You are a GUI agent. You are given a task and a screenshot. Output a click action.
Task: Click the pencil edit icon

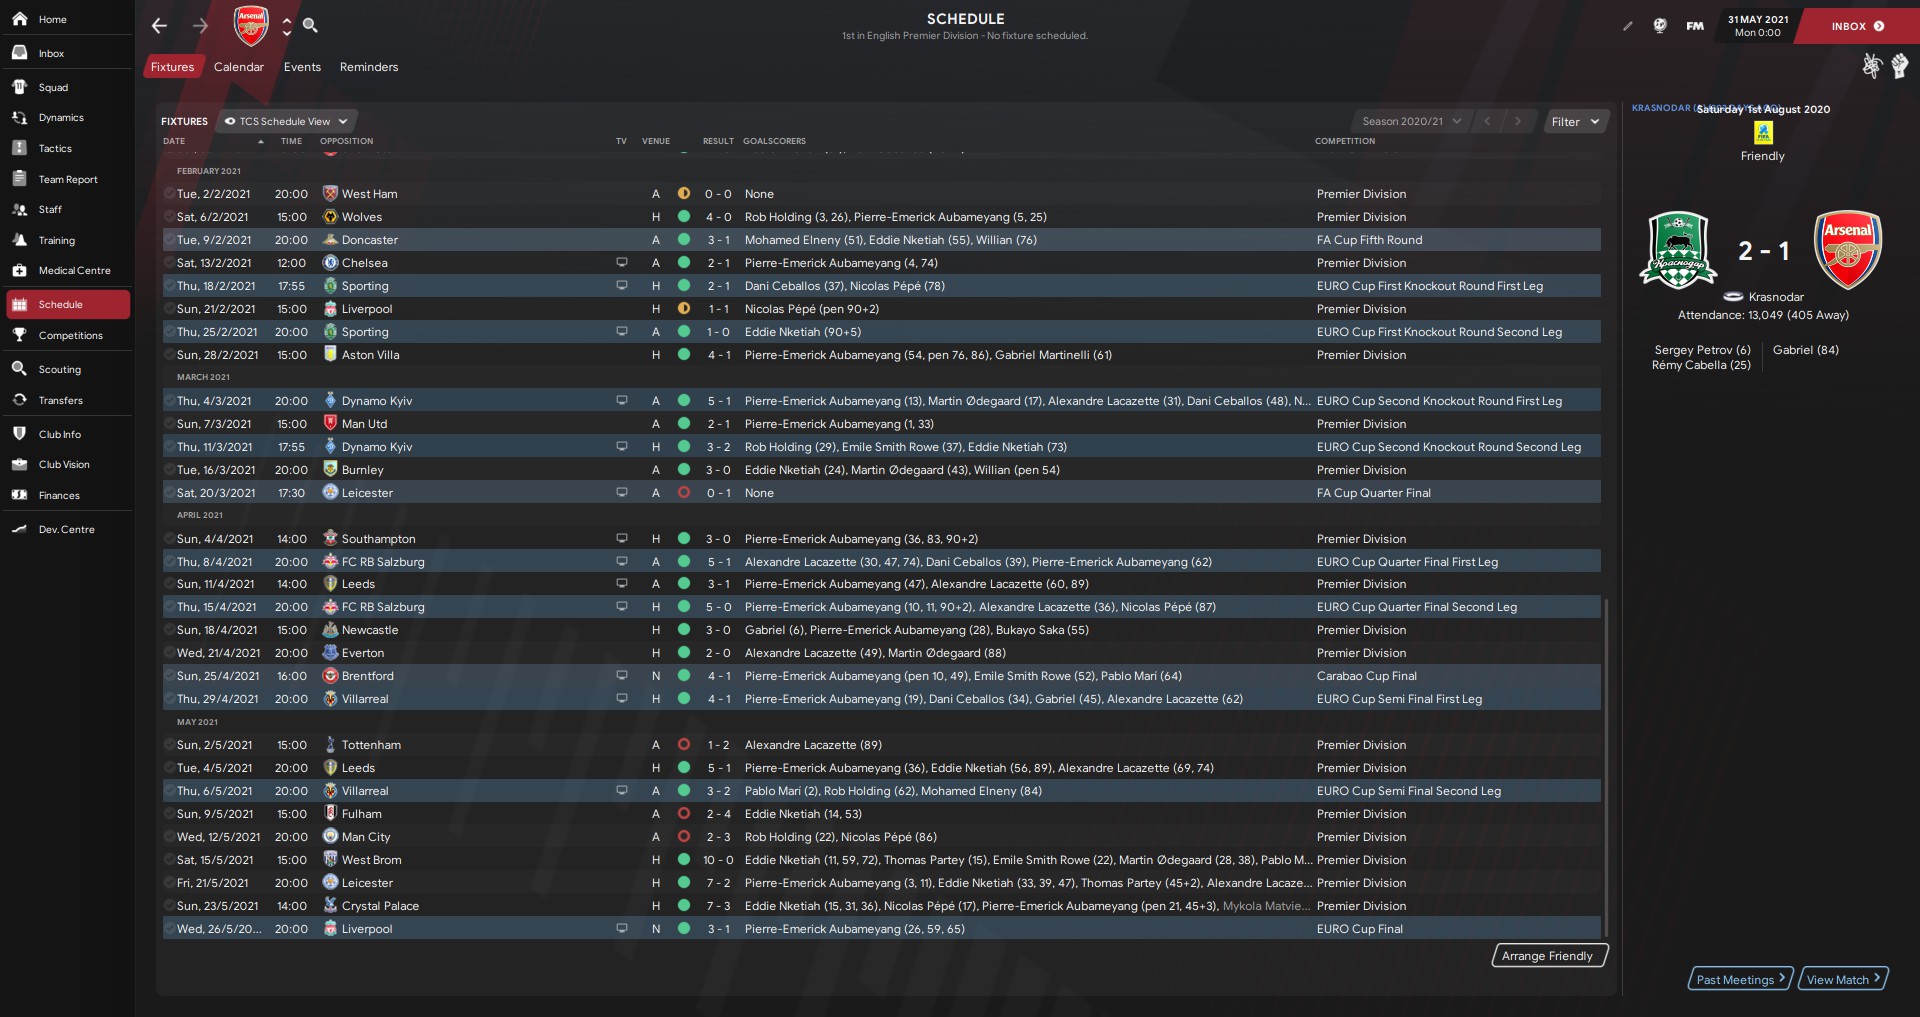[x=1627, y=27]
